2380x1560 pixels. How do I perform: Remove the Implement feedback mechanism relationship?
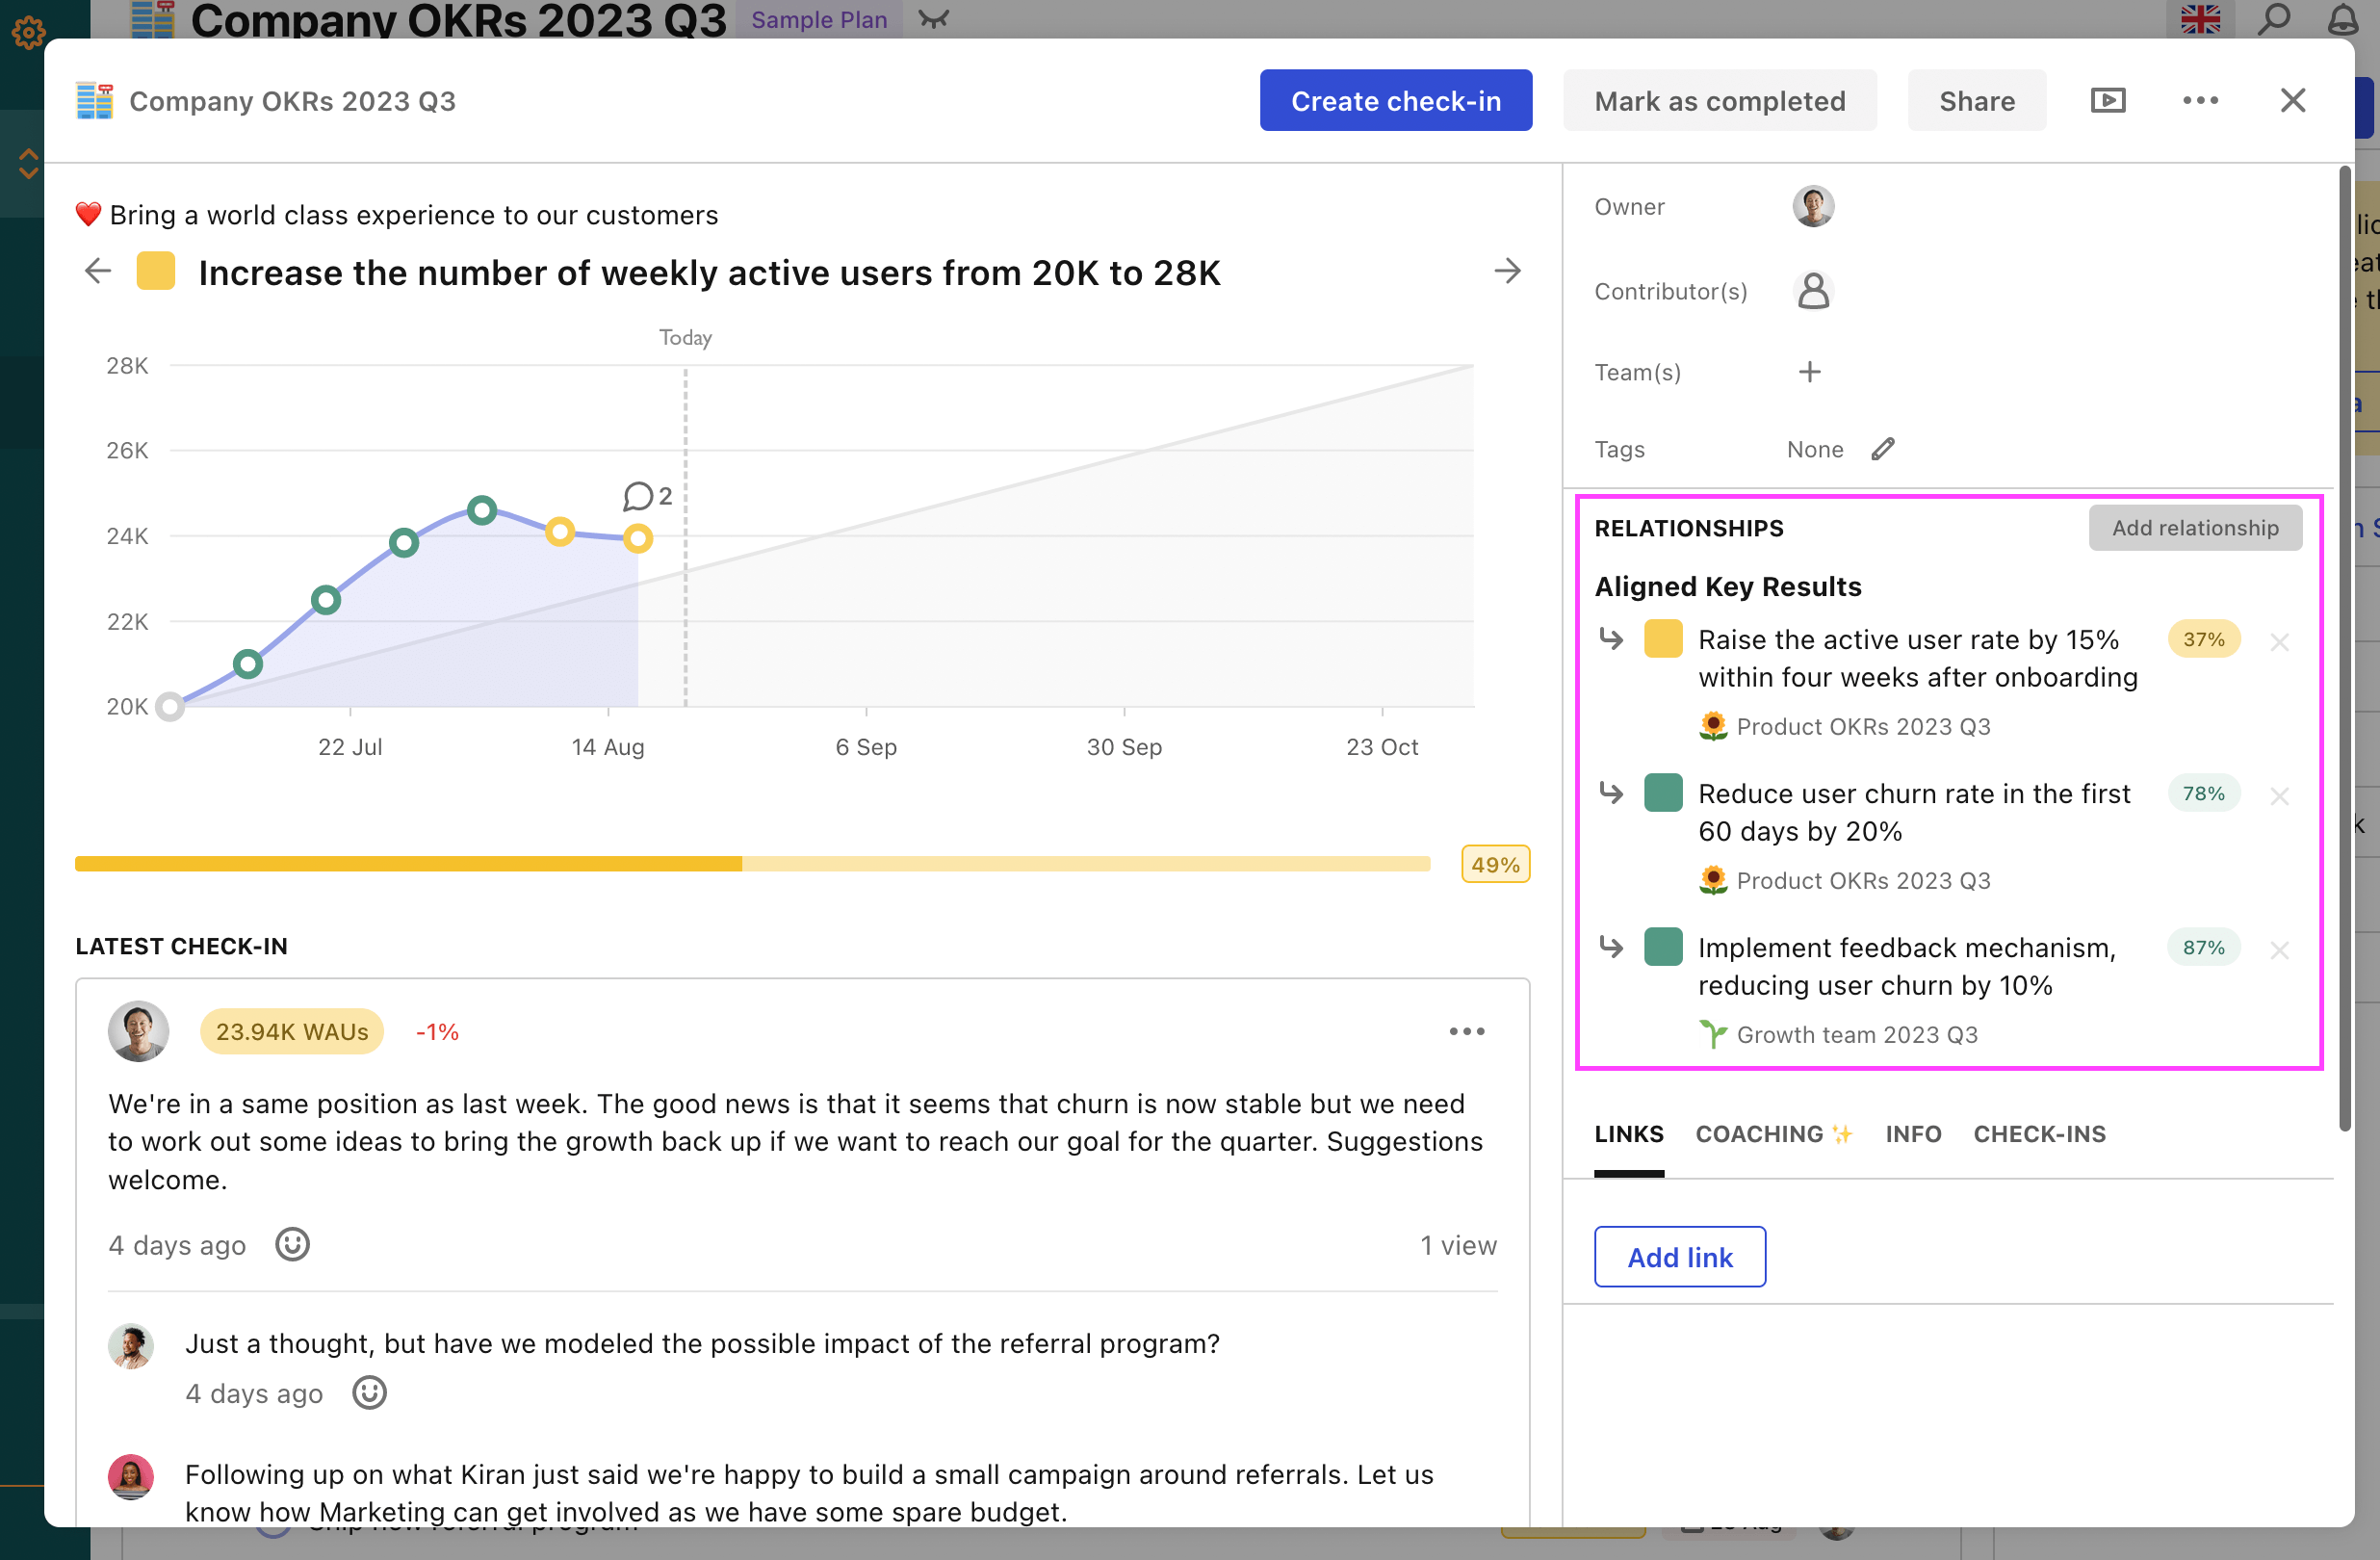tap(2280, 950)
